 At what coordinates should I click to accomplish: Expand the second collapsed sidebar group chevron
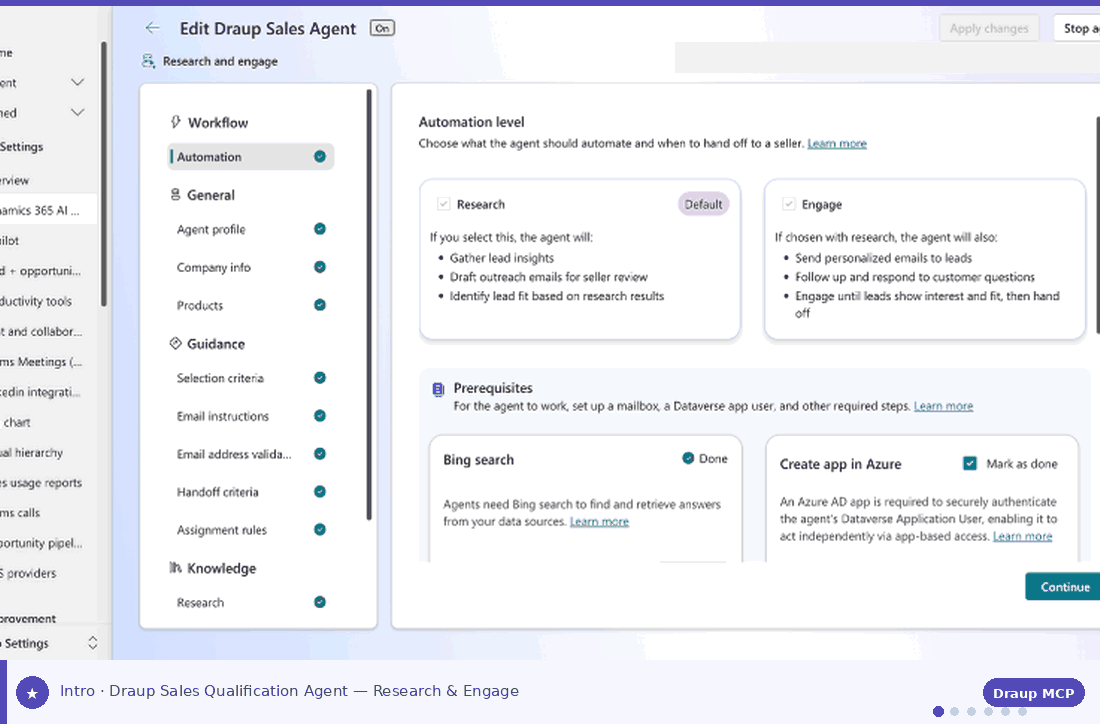78,112
